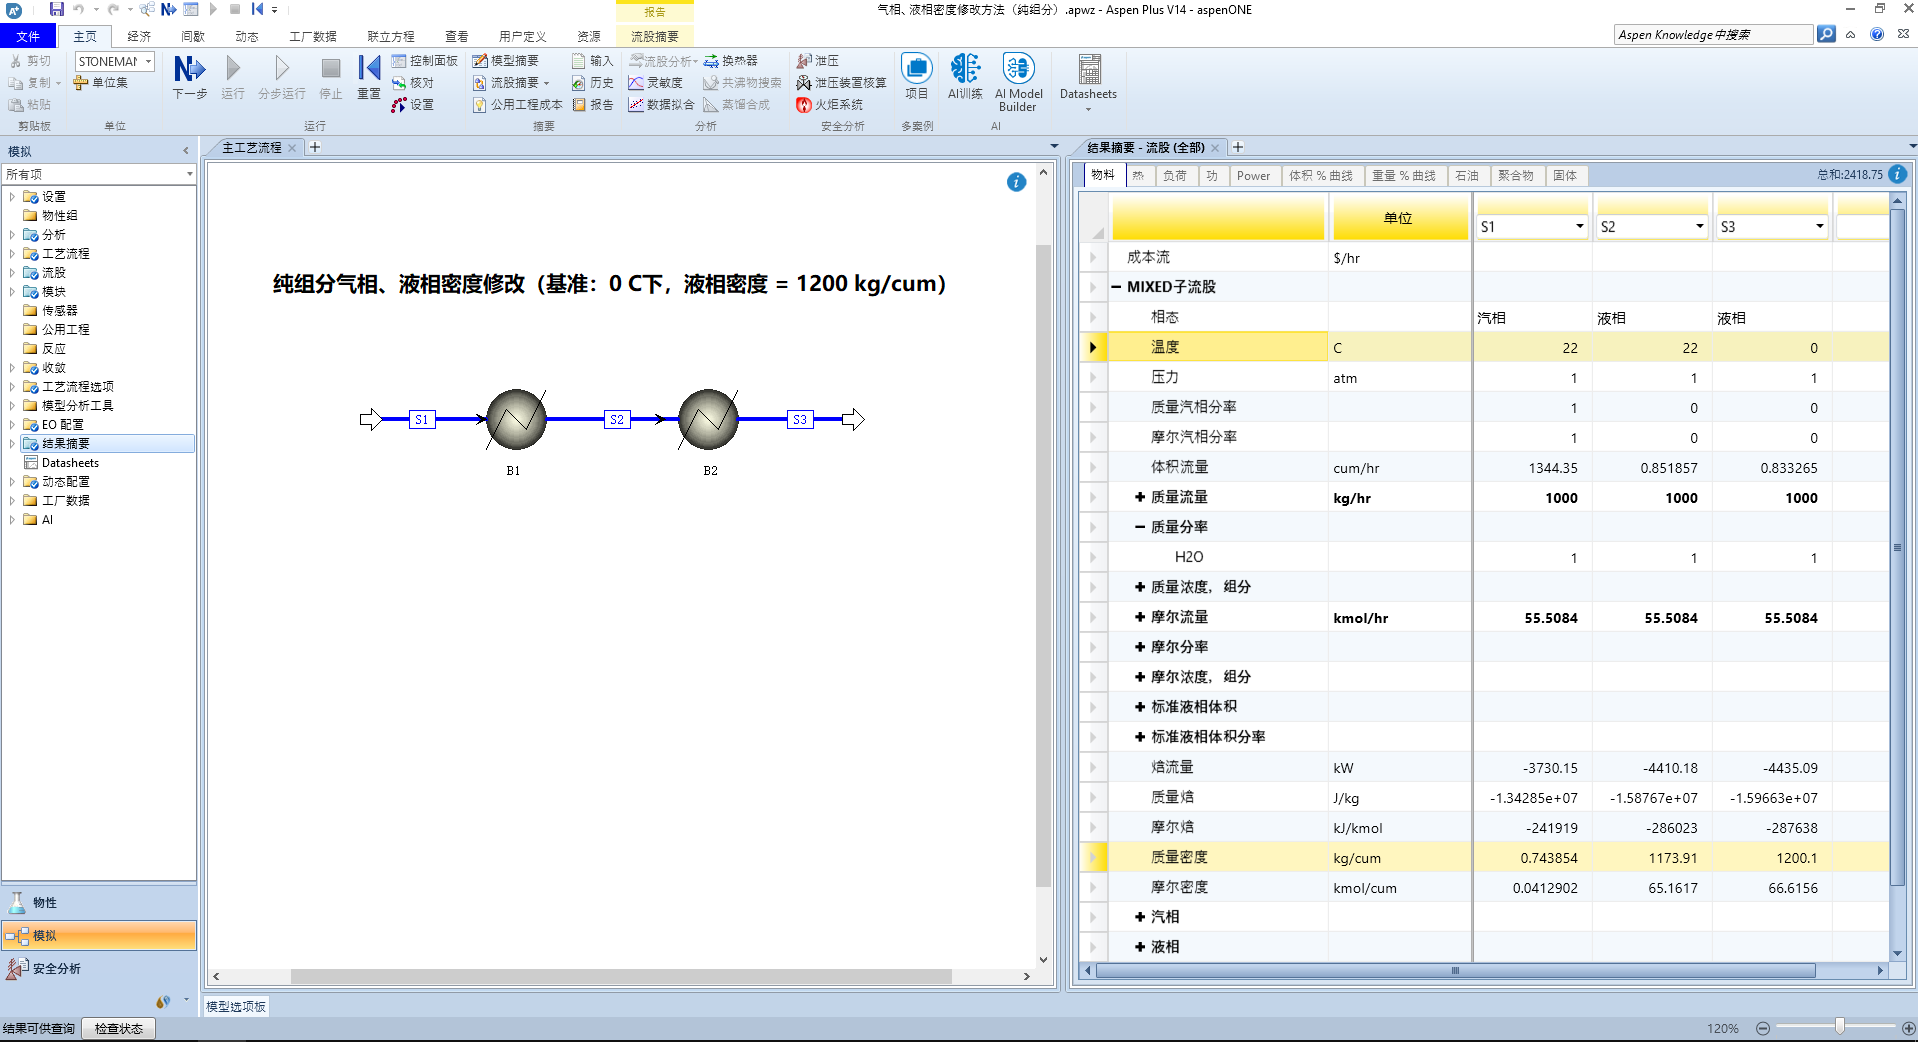Viewport: 1918px width, 1042px height.
Task: Open Pressure Relief (泄压) analysis
Action: tap(818, 61)
